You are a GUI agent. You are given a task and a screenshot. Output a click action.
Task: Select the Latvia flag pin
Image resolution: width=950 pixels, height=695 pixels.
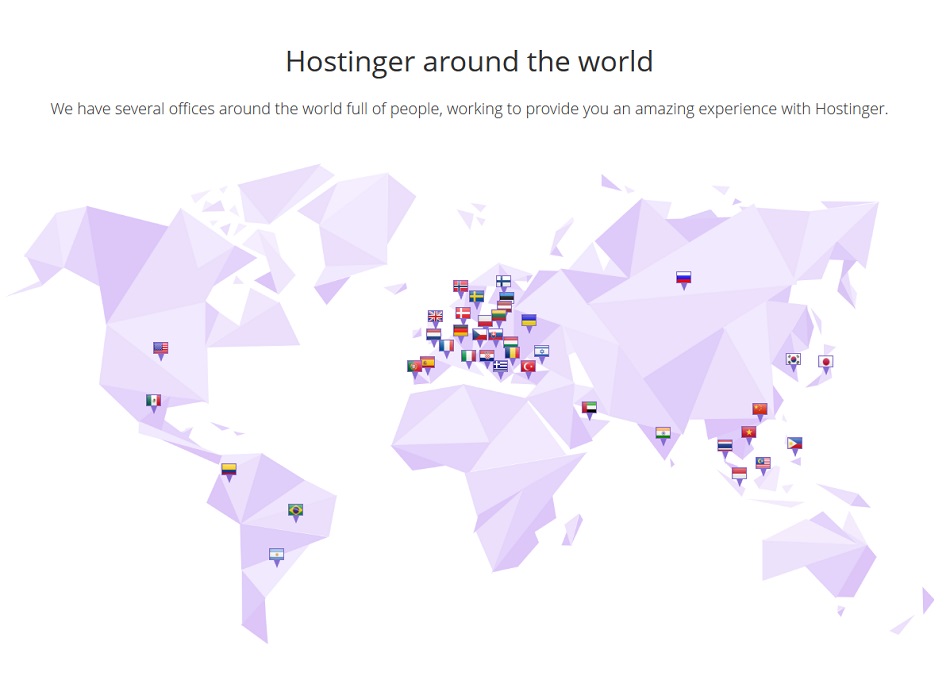[x=505, y=306]
